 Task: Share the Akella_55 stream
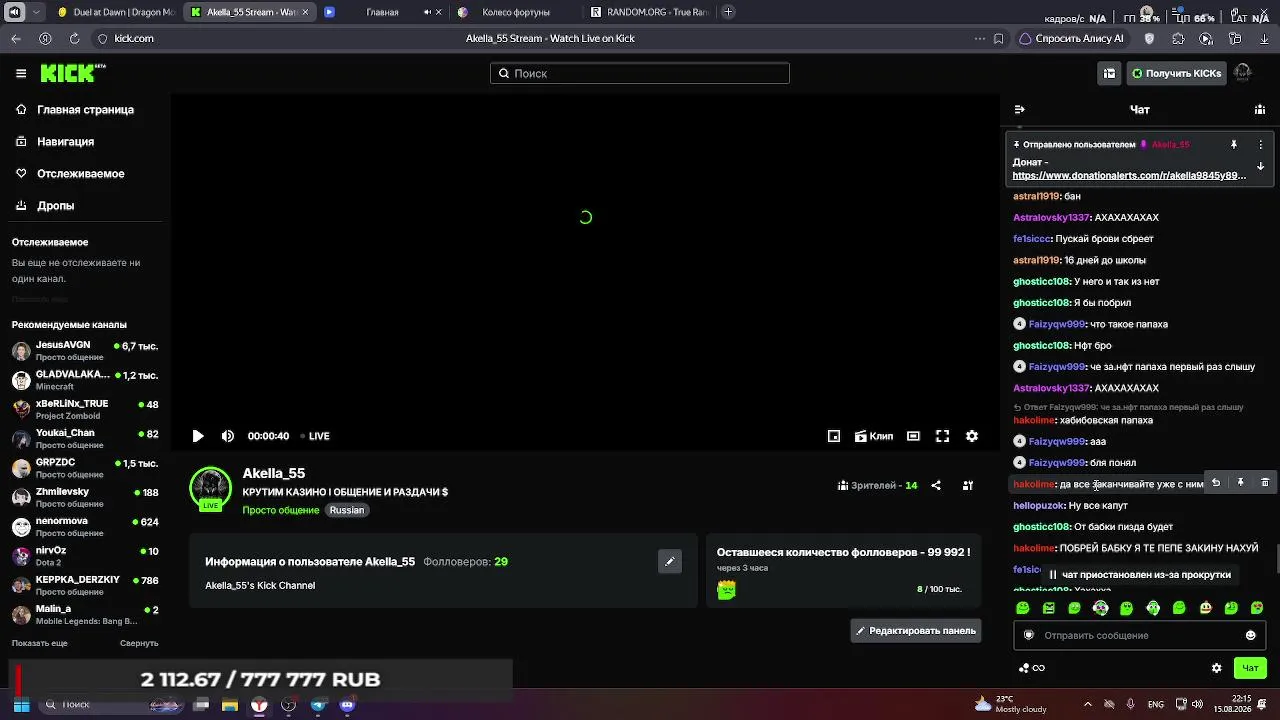pyautogui.click(x=936, y=485)
